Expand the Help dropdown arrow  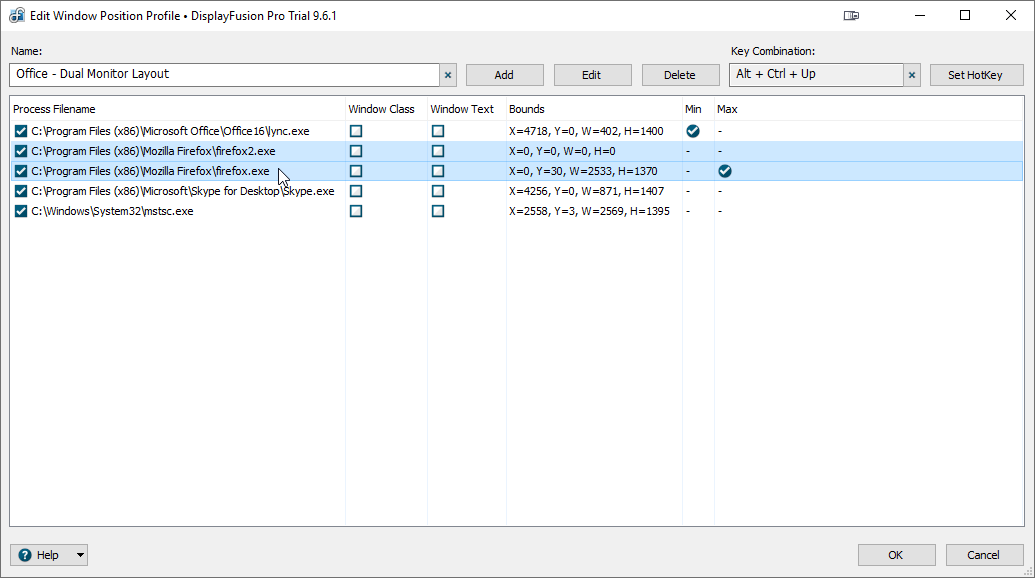(x=80, y=555)
